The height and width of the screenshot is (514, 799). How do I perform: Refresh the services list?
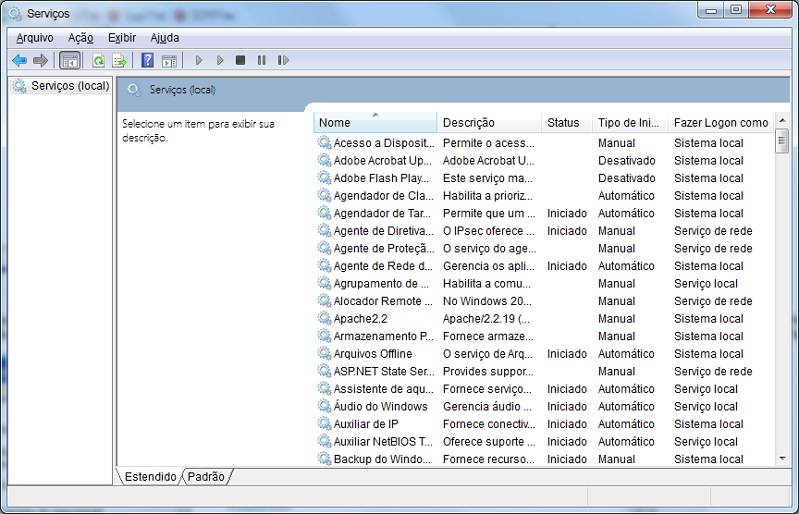click(x=98, y=61)
